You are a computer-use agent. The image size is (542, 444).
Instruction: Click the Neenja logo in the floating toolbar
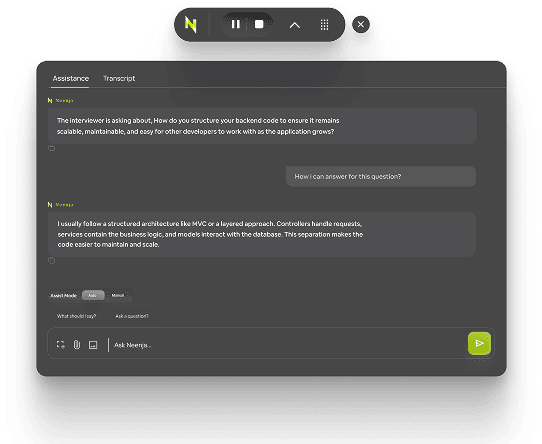coord(190,25)
